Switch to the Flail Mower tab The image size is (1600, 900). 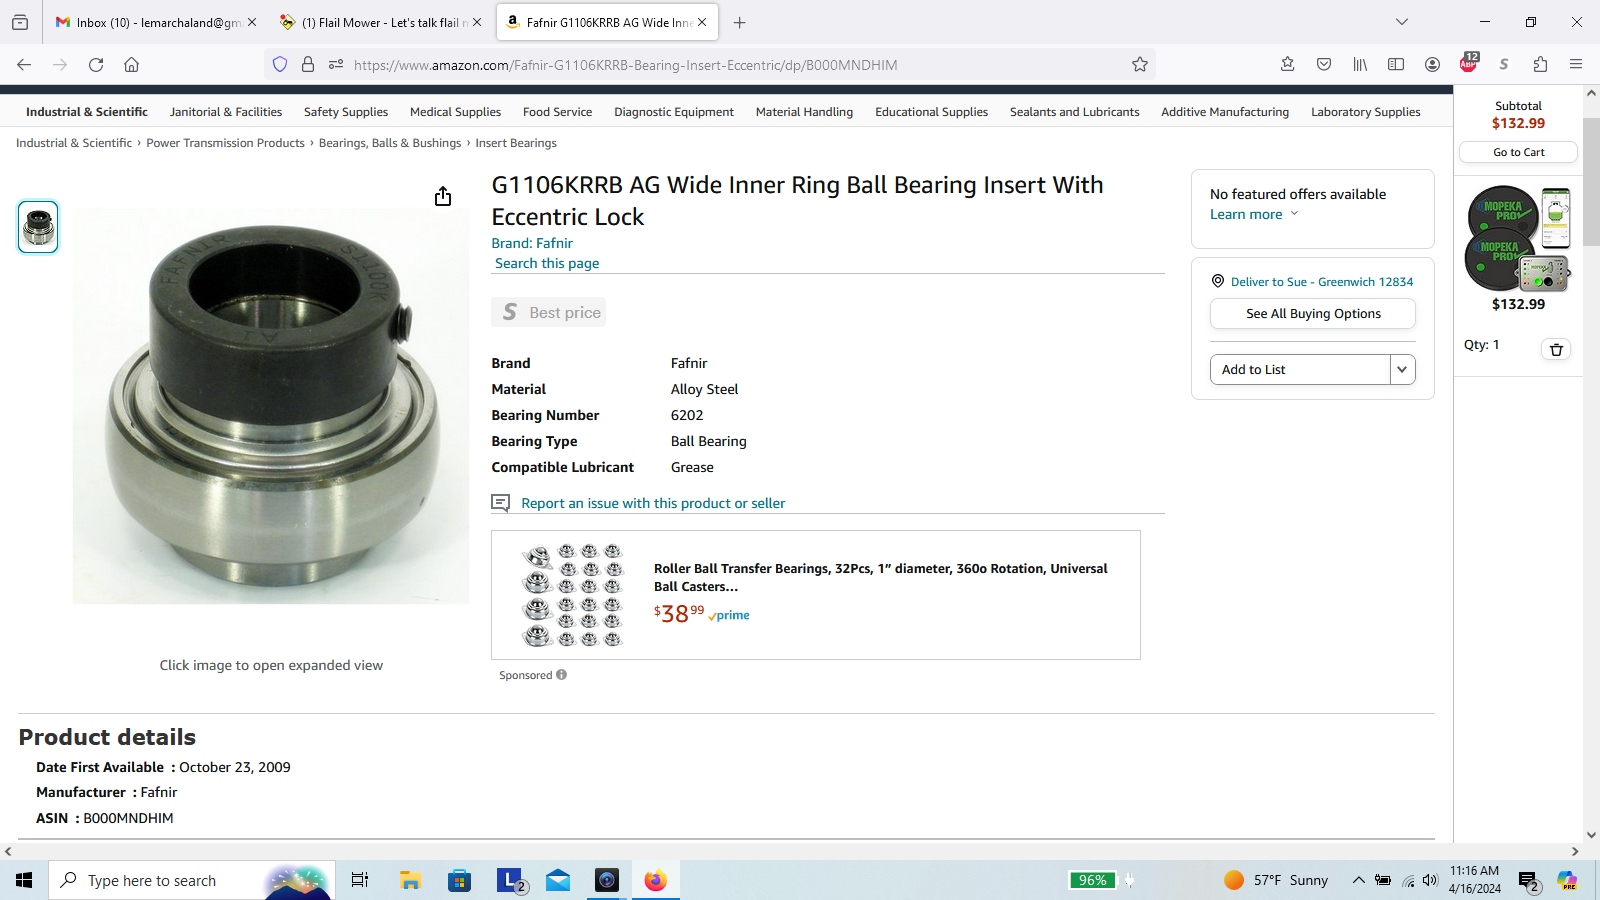point(380,22)
